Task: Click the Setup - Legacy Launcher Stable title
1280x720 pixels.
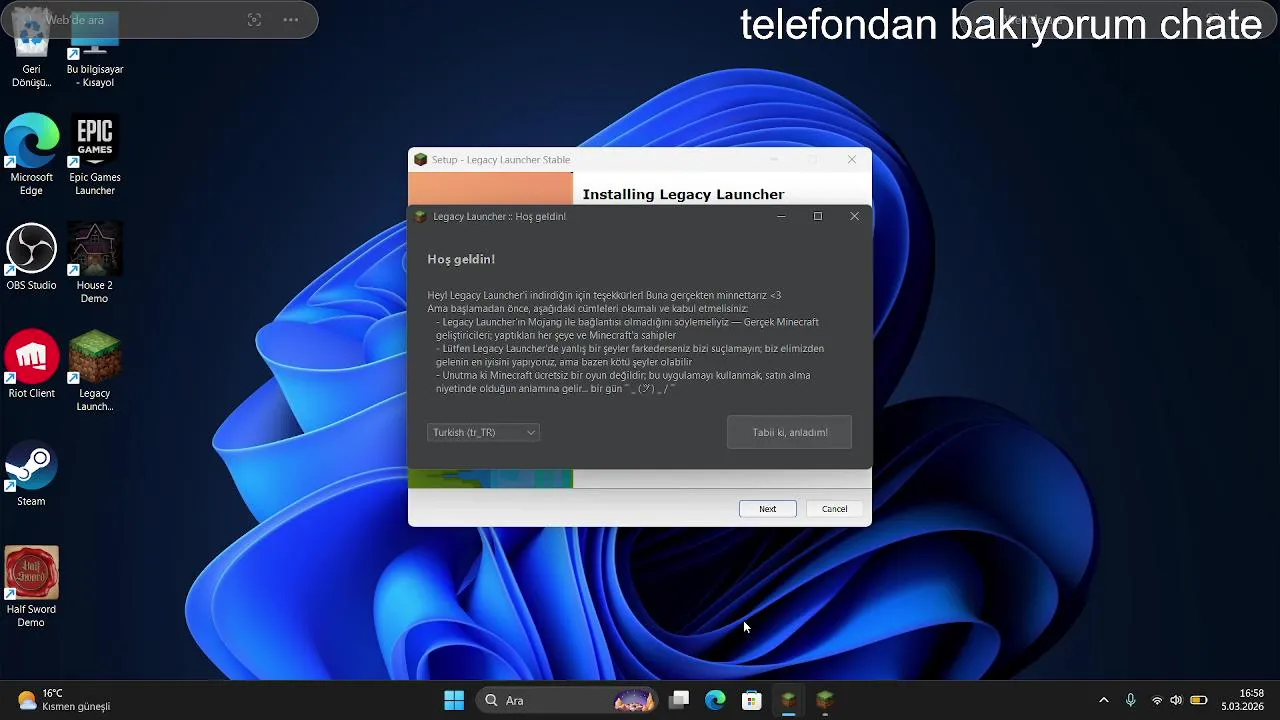Action: (501, 159)
